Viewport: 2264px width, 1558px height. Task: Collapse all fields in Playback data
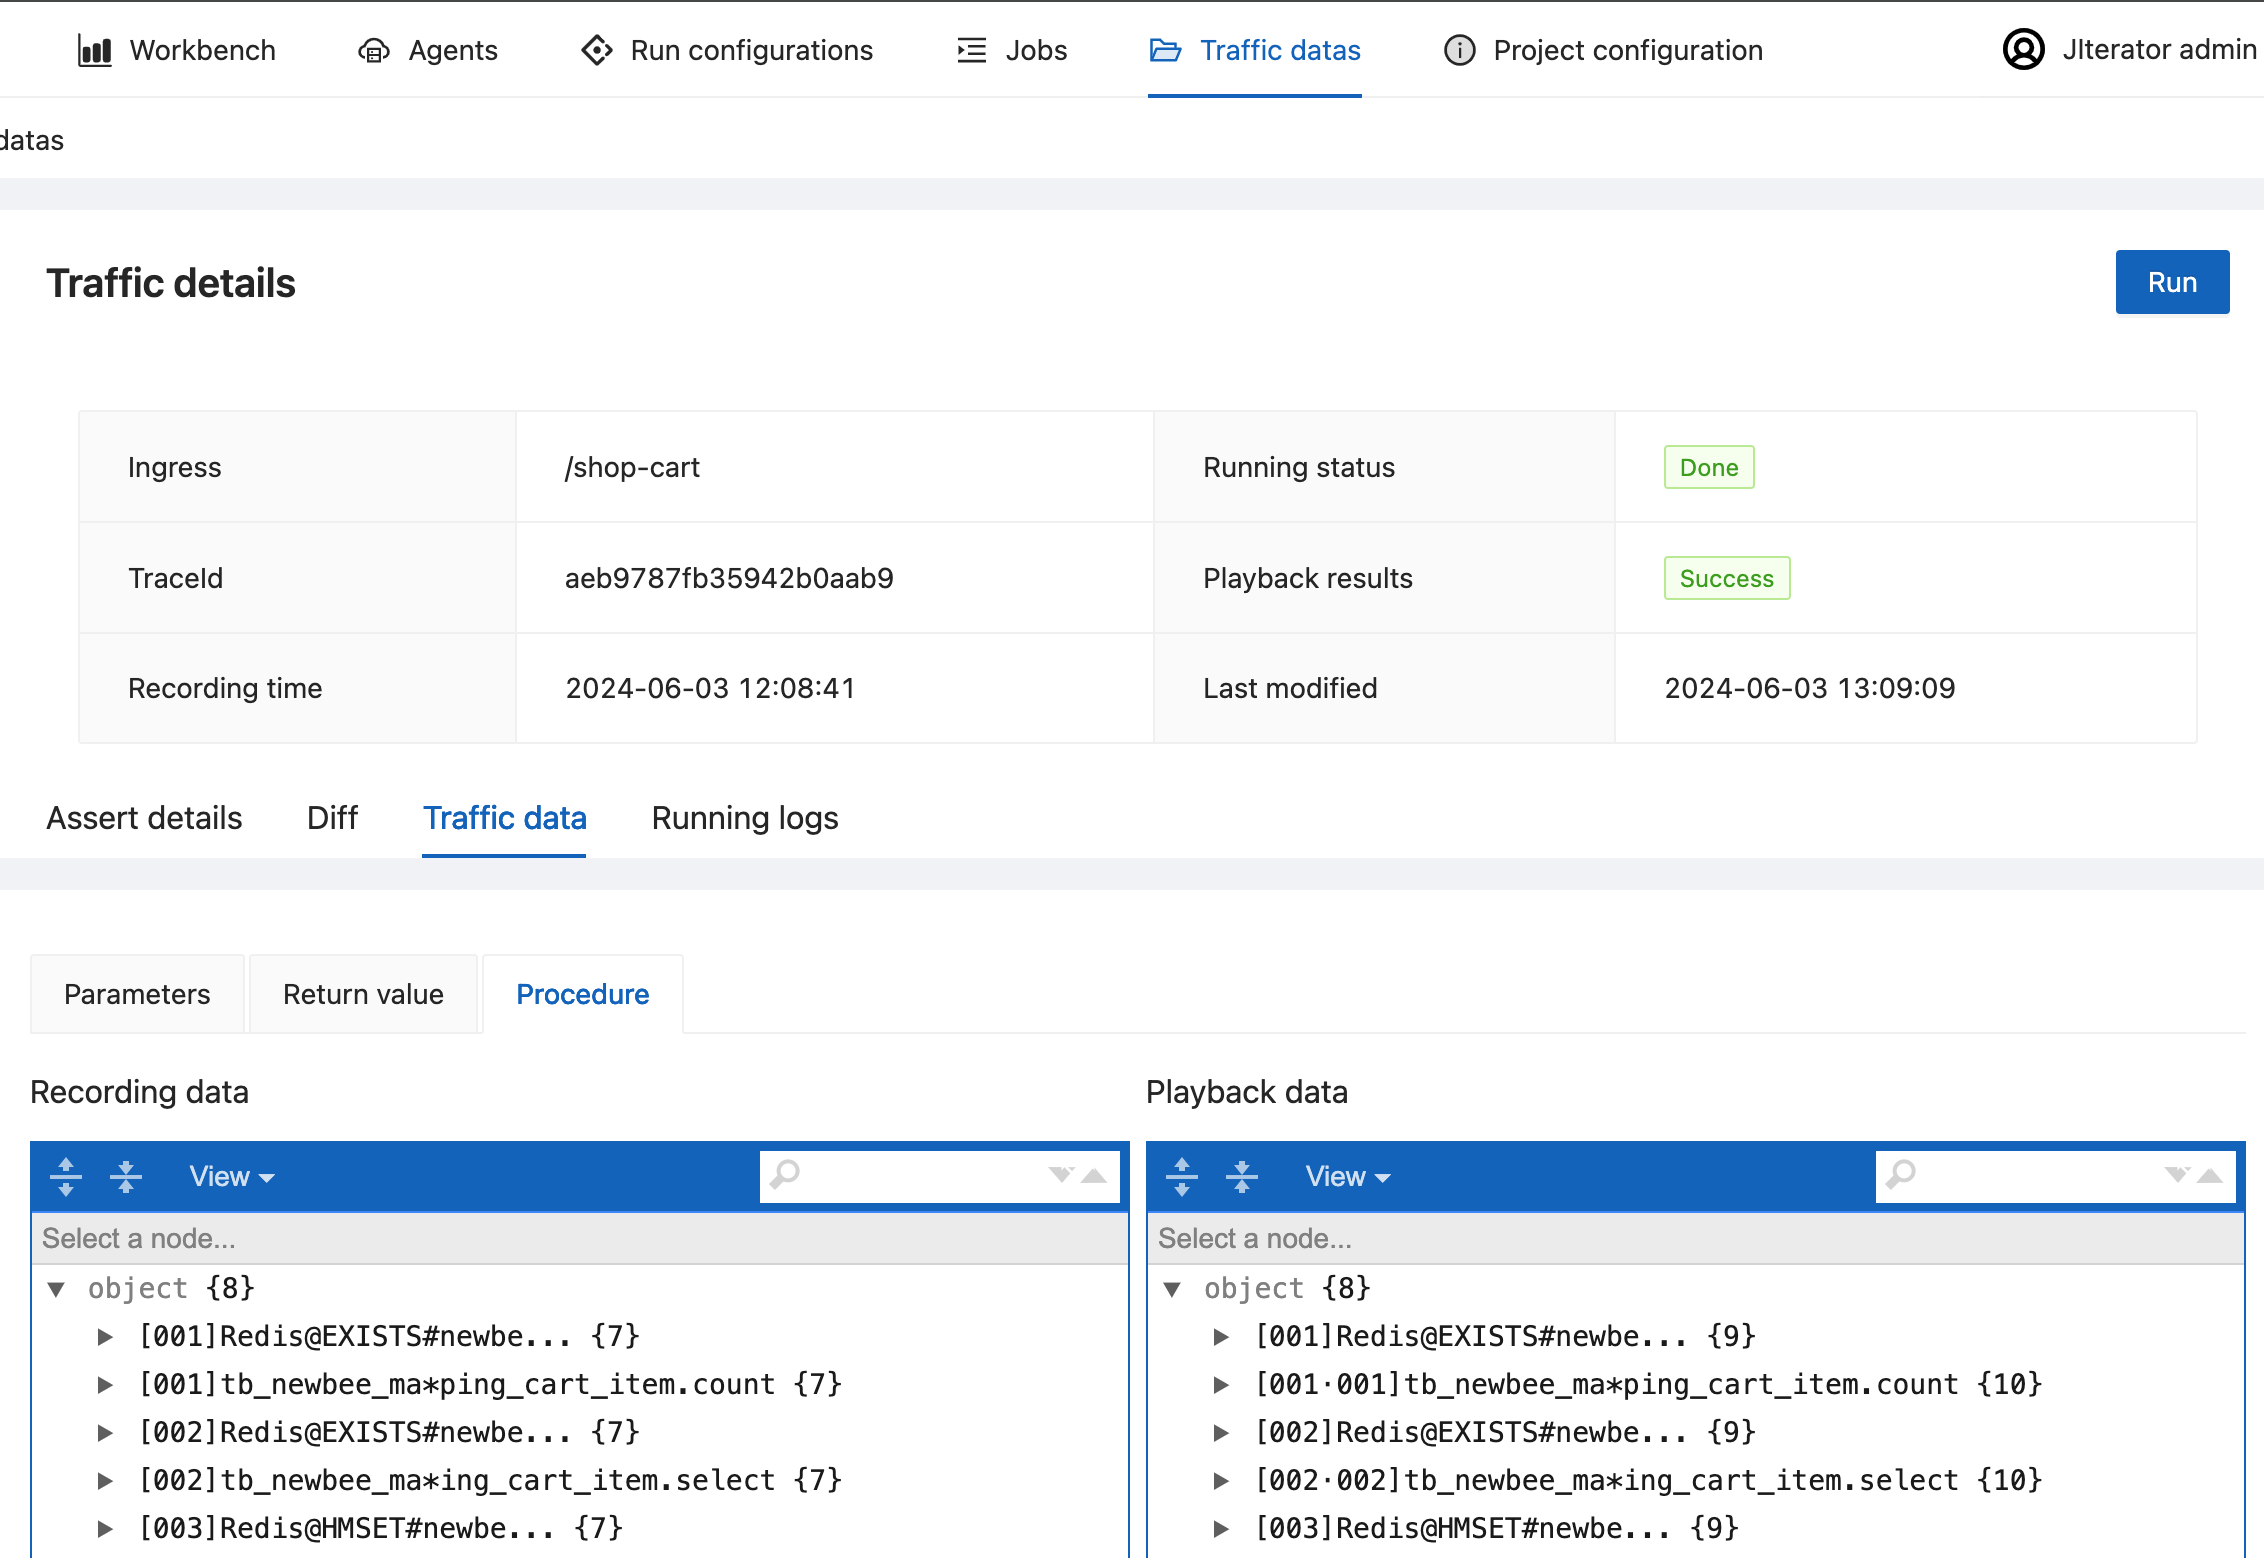click(1242, 1177)
